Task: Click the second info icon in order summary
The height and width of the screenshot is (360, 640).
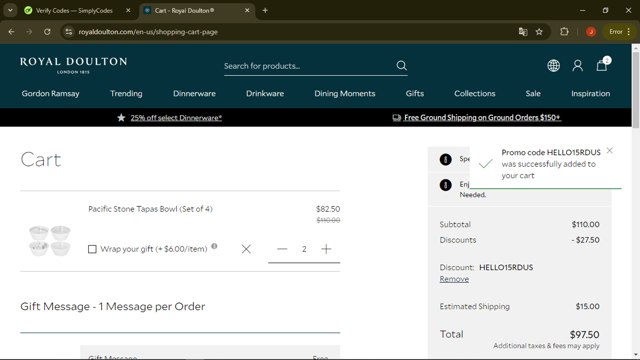Action: point(445,185)
